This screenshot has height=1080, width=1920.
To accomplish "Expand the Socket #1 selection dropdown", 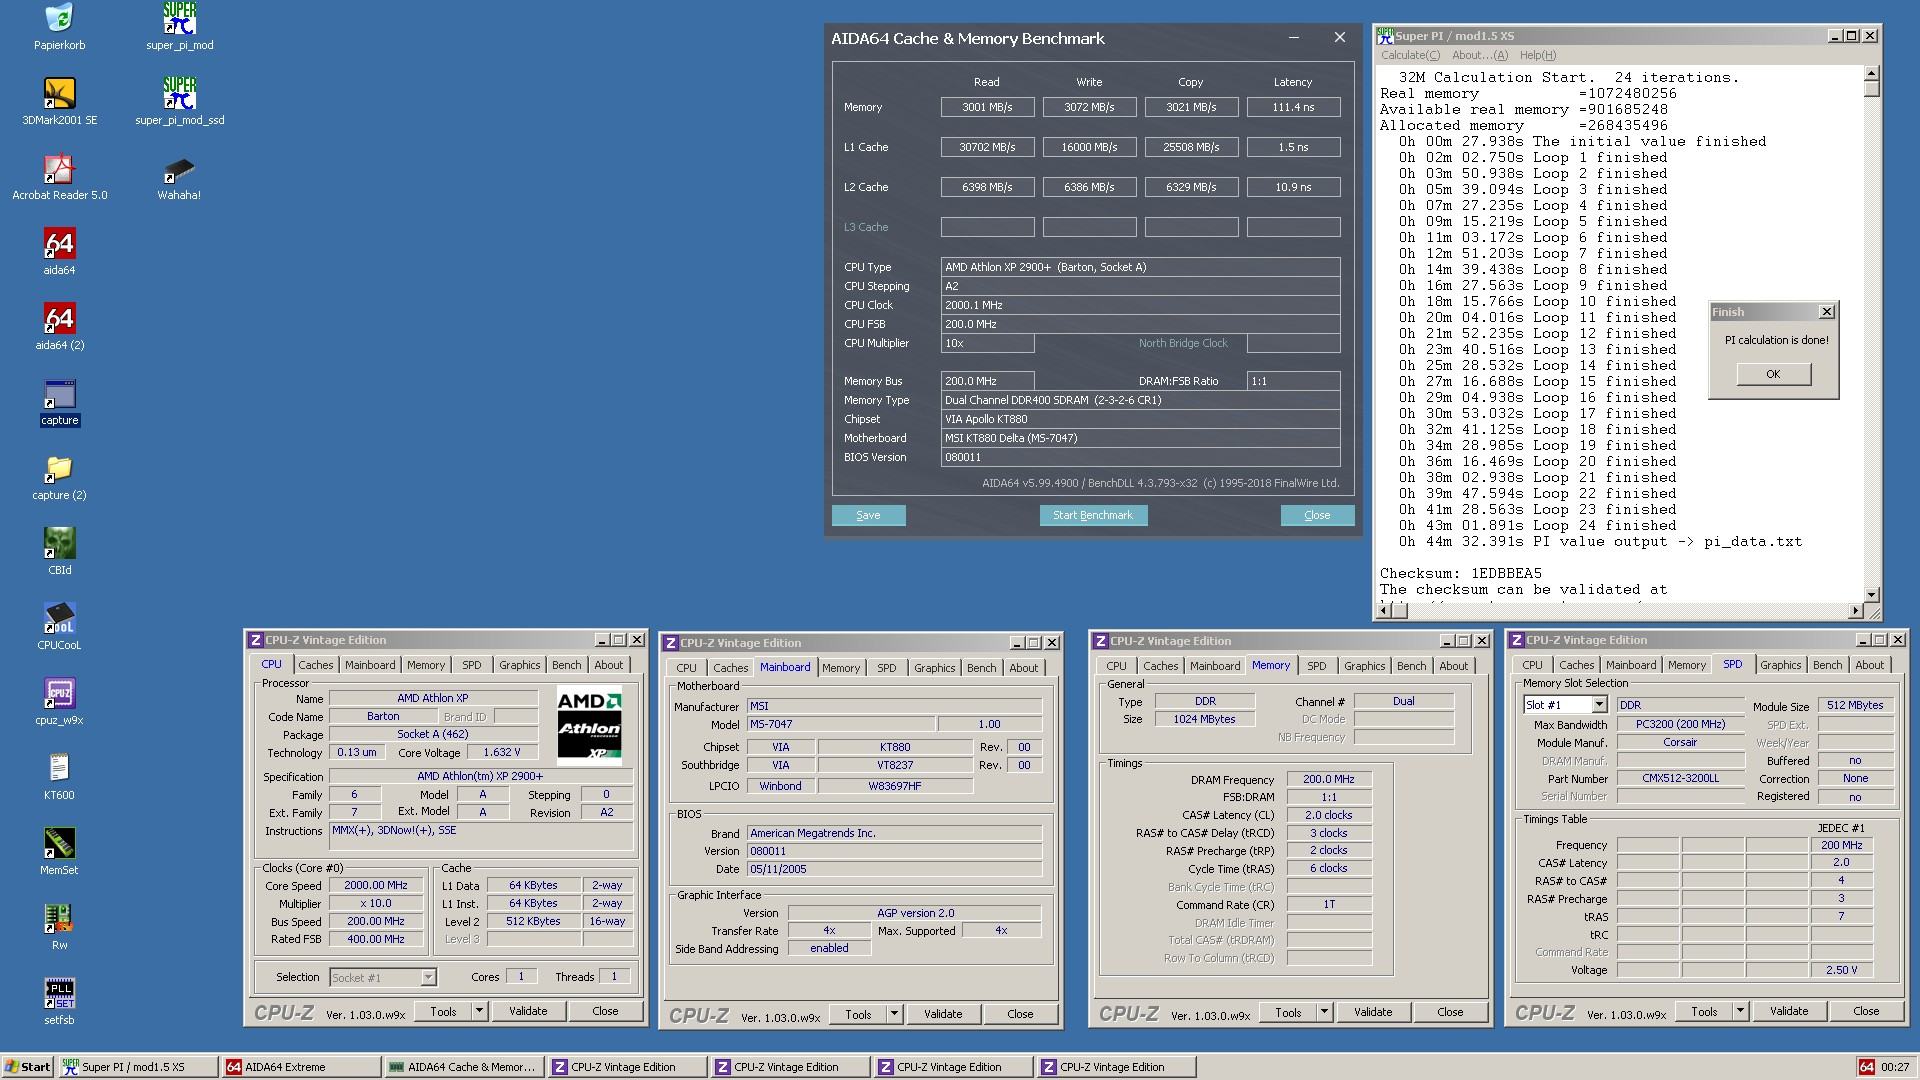I will tap(428, 978).
